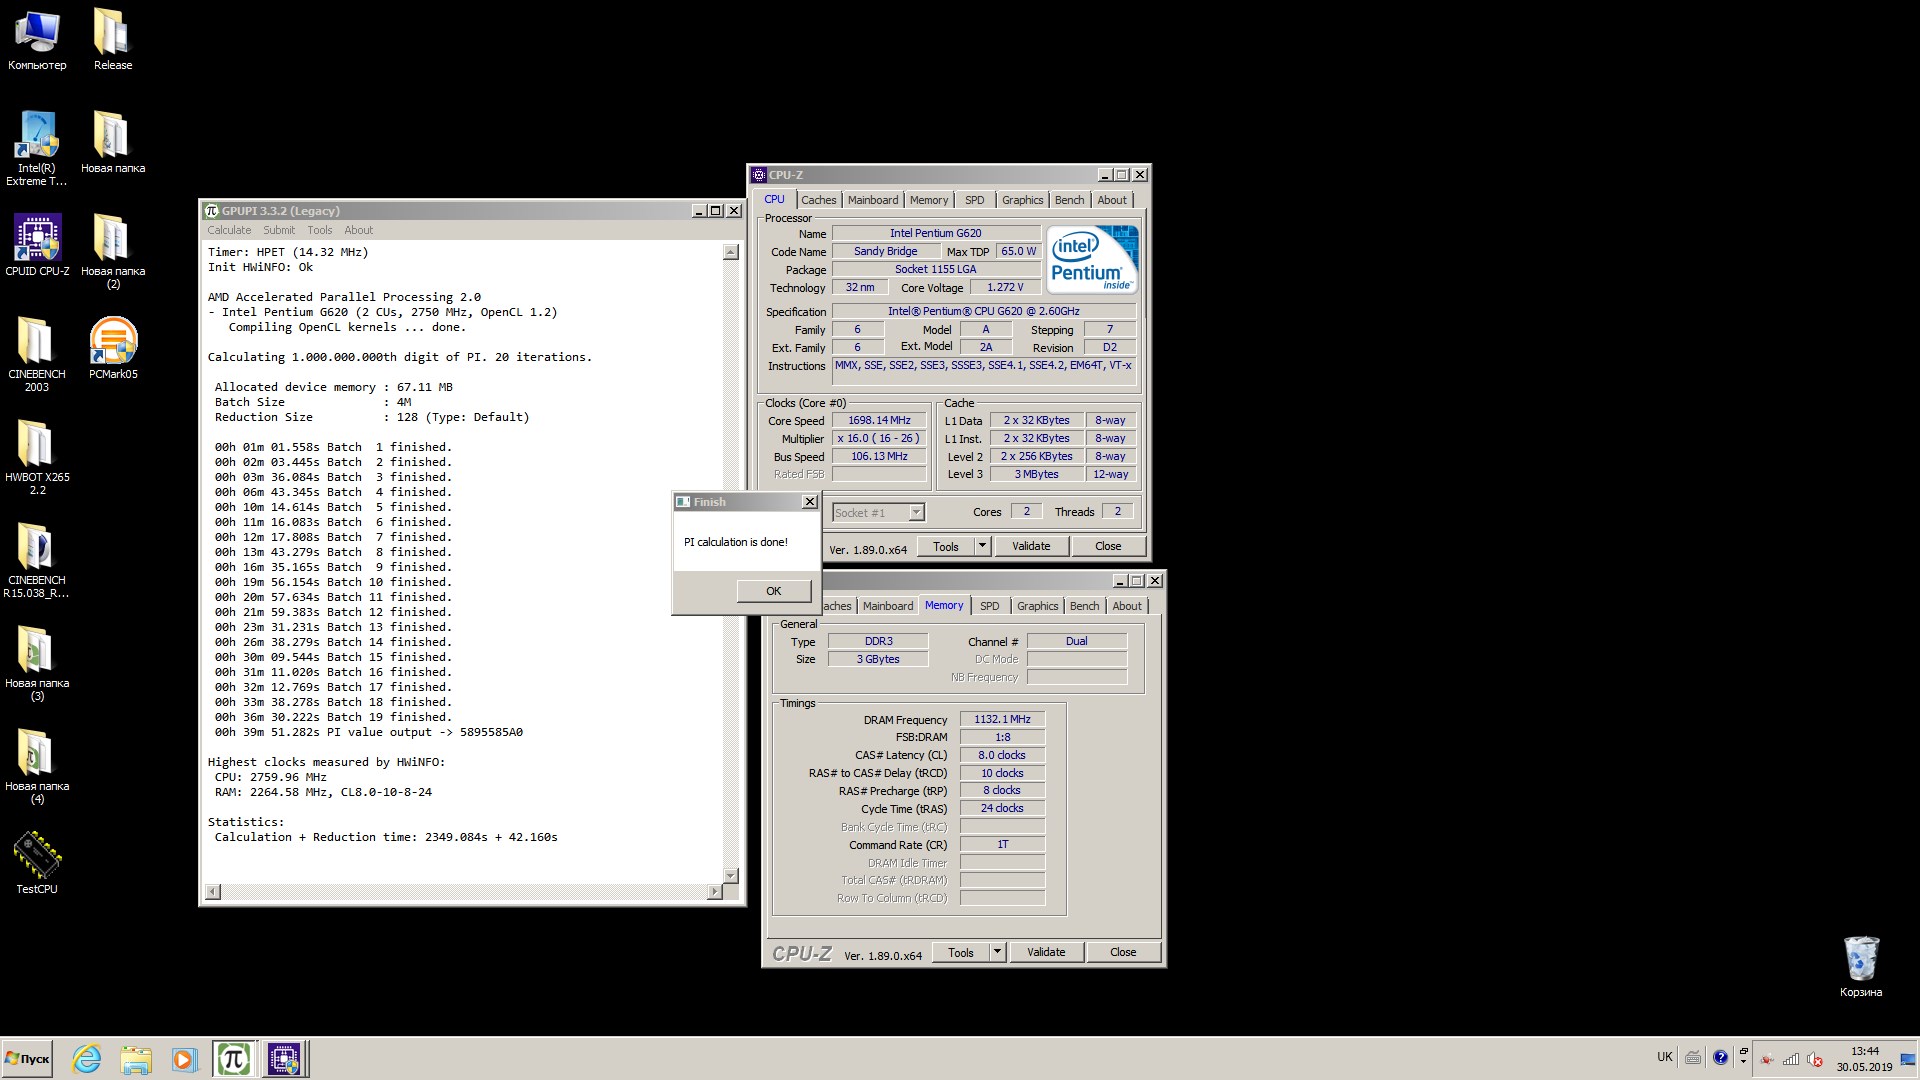
Task: Click Tools button in upper CPU-Z
Action: (945, 546)
